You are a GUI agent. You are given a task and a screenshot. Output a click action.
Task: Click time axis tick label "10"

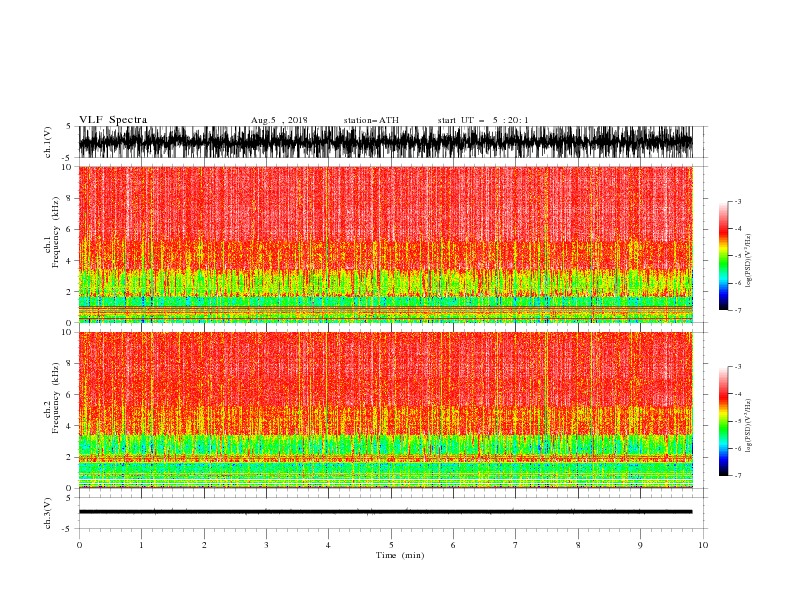[x=703, y=545]
